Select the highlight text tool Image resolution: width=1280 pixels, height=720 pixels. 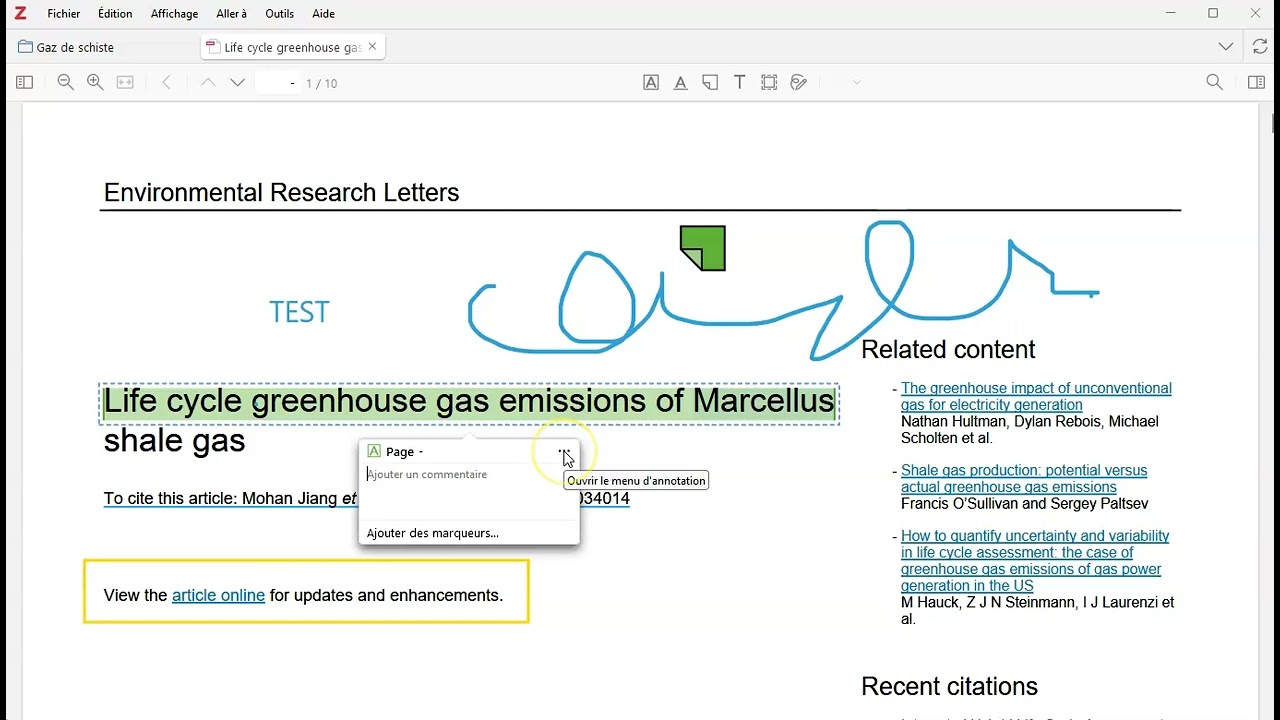coord(651,83)
